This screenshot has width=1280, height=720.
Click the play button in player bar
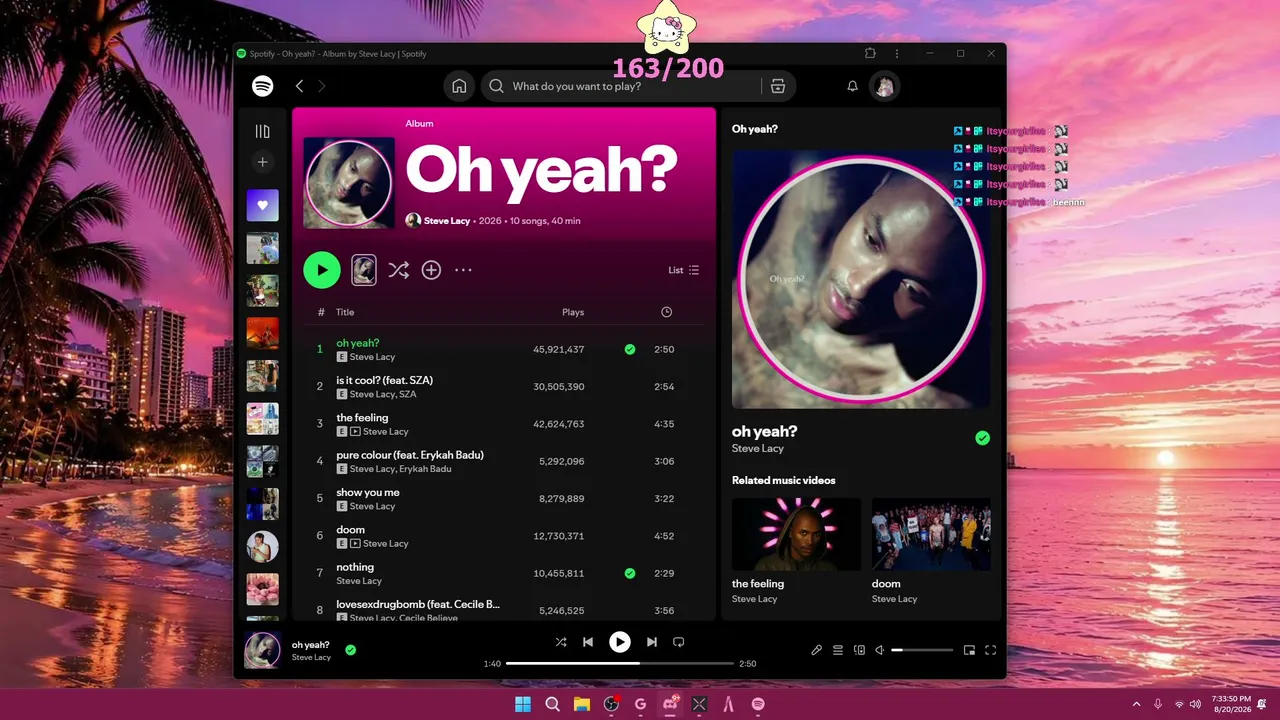620,642
